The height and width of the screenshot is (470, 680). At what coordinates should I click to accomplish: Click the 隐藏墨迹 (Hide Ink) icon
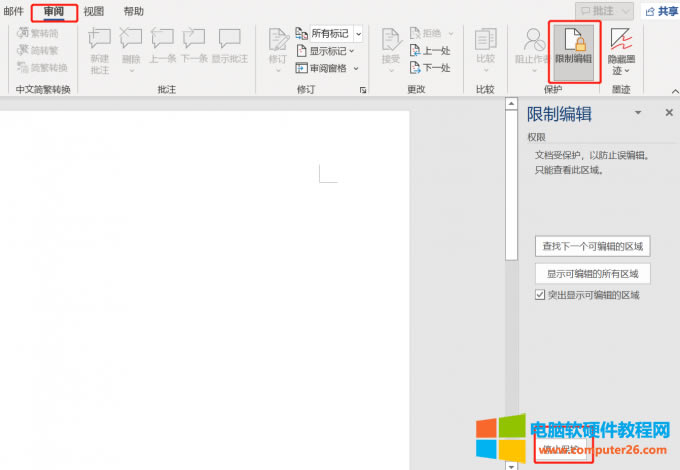[621, 49]
